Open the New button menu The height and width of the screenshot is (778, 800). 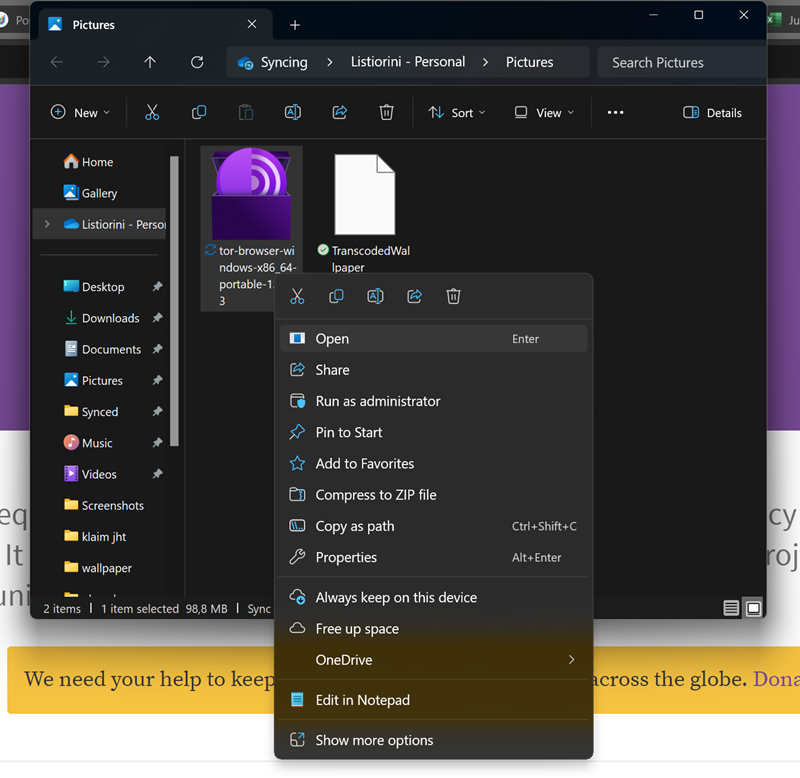point(81,113)
